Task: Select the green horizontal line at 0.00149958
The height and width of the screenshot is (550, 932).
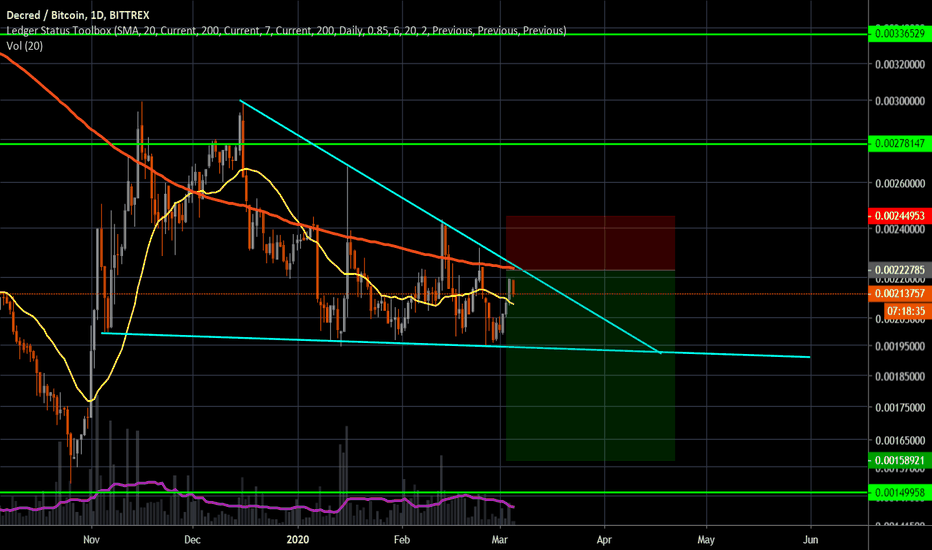Action: (434, 492)
